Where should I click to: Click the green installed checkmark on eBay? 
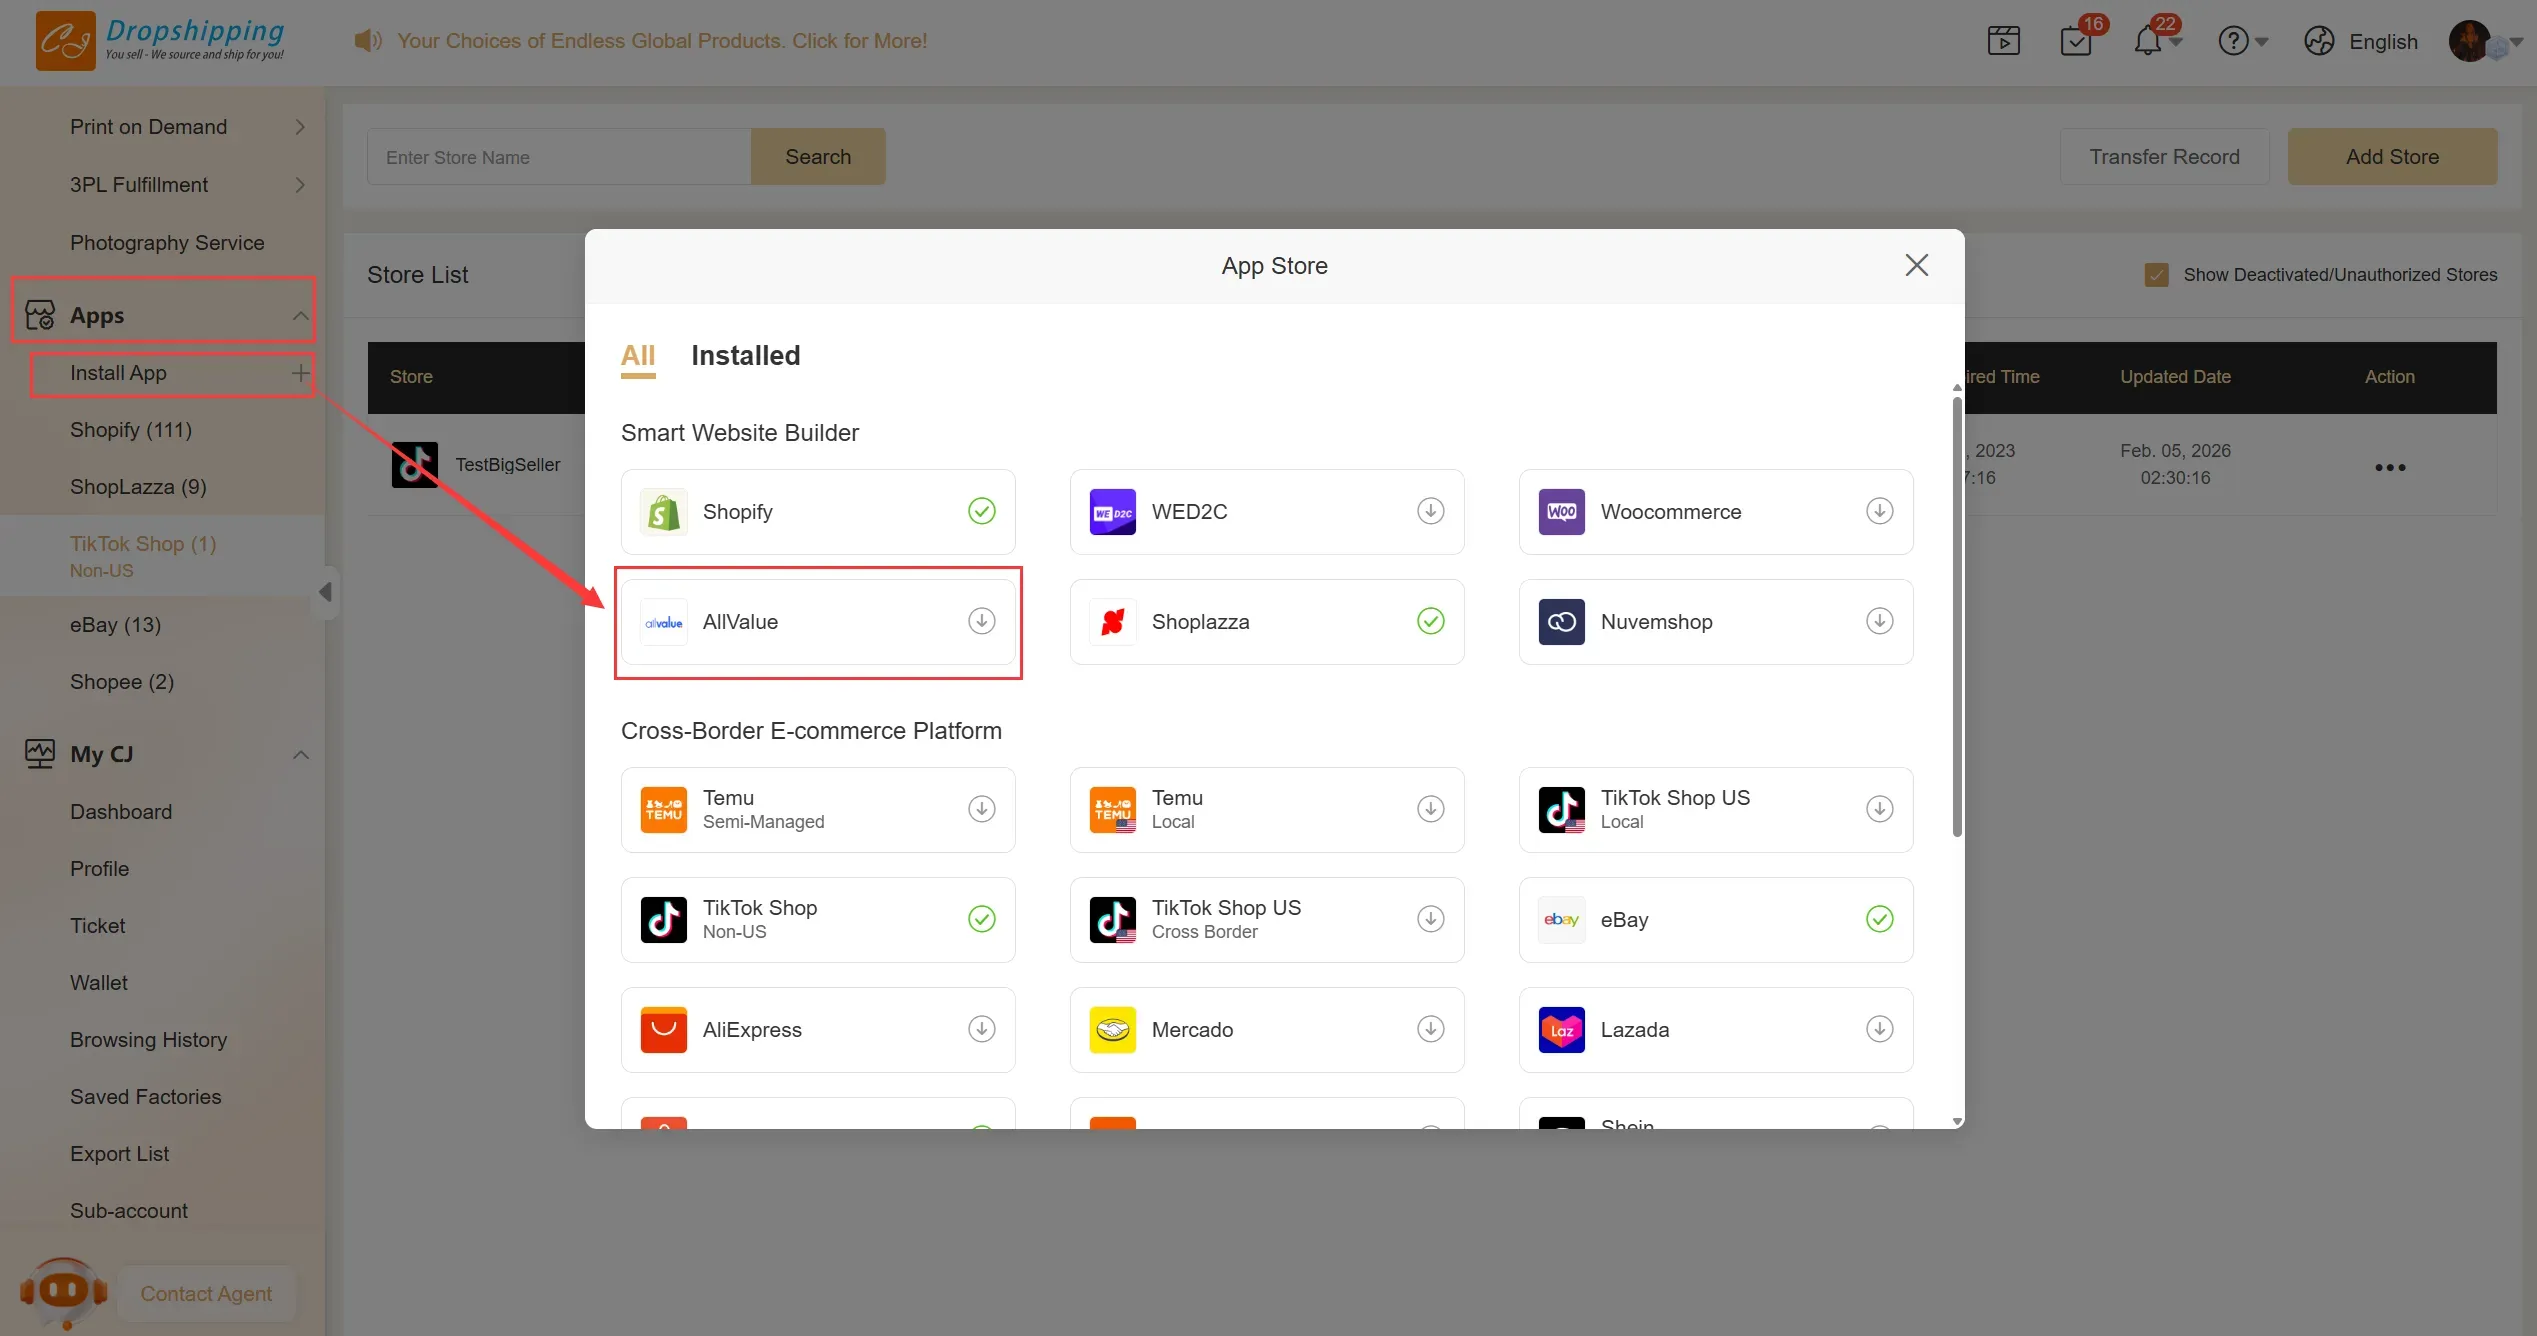click(1879, 919)
